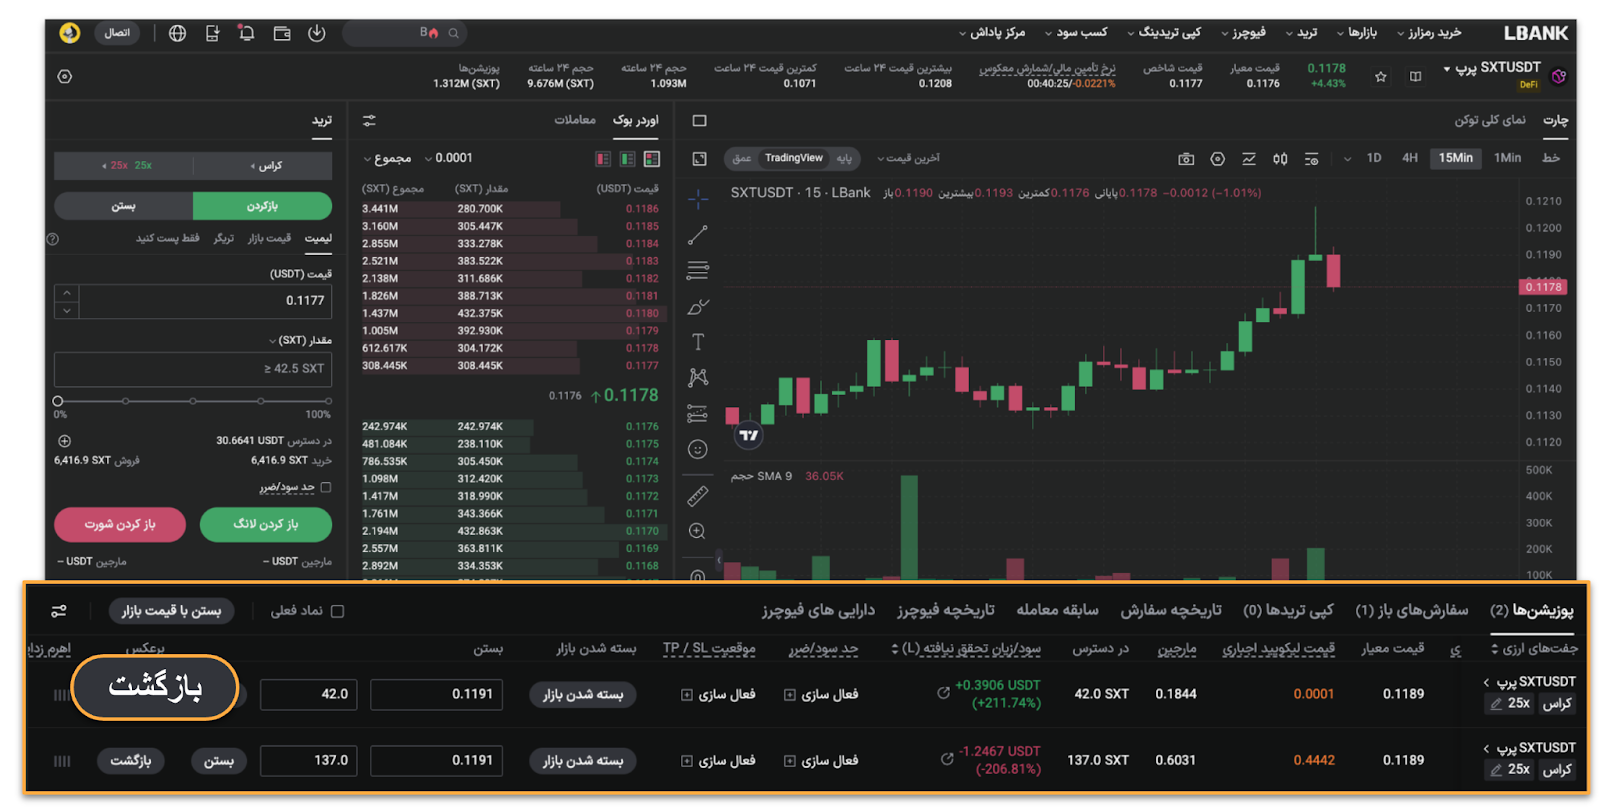Select بازکردن green open toggle
The height and width of the screenshot is (809, 1600).
[x=262, y=206]
